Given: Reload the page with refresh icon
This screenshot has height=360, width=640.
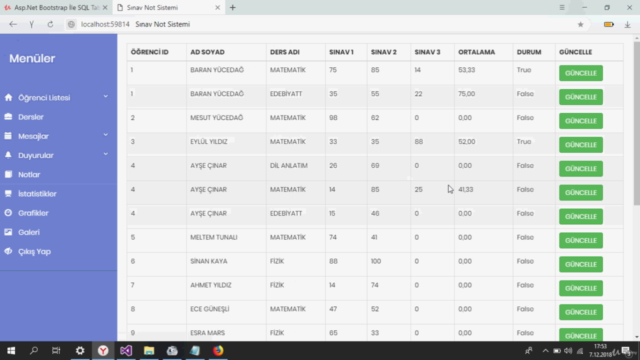Looking at the screenshot, I should 50,24.
